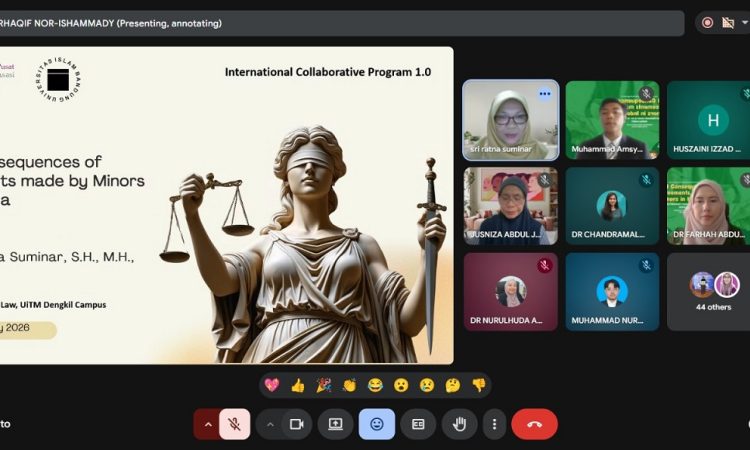This screenshot has height=450, width=750.
Task: Click the recording indicator icon
Action: click(x=707, y=23)
